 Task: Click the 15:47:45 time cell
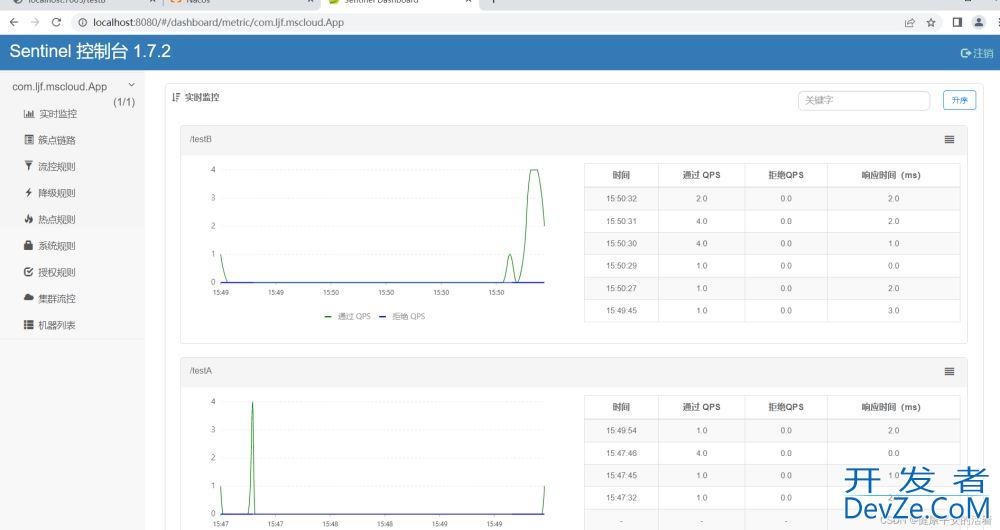click(621, 476)
